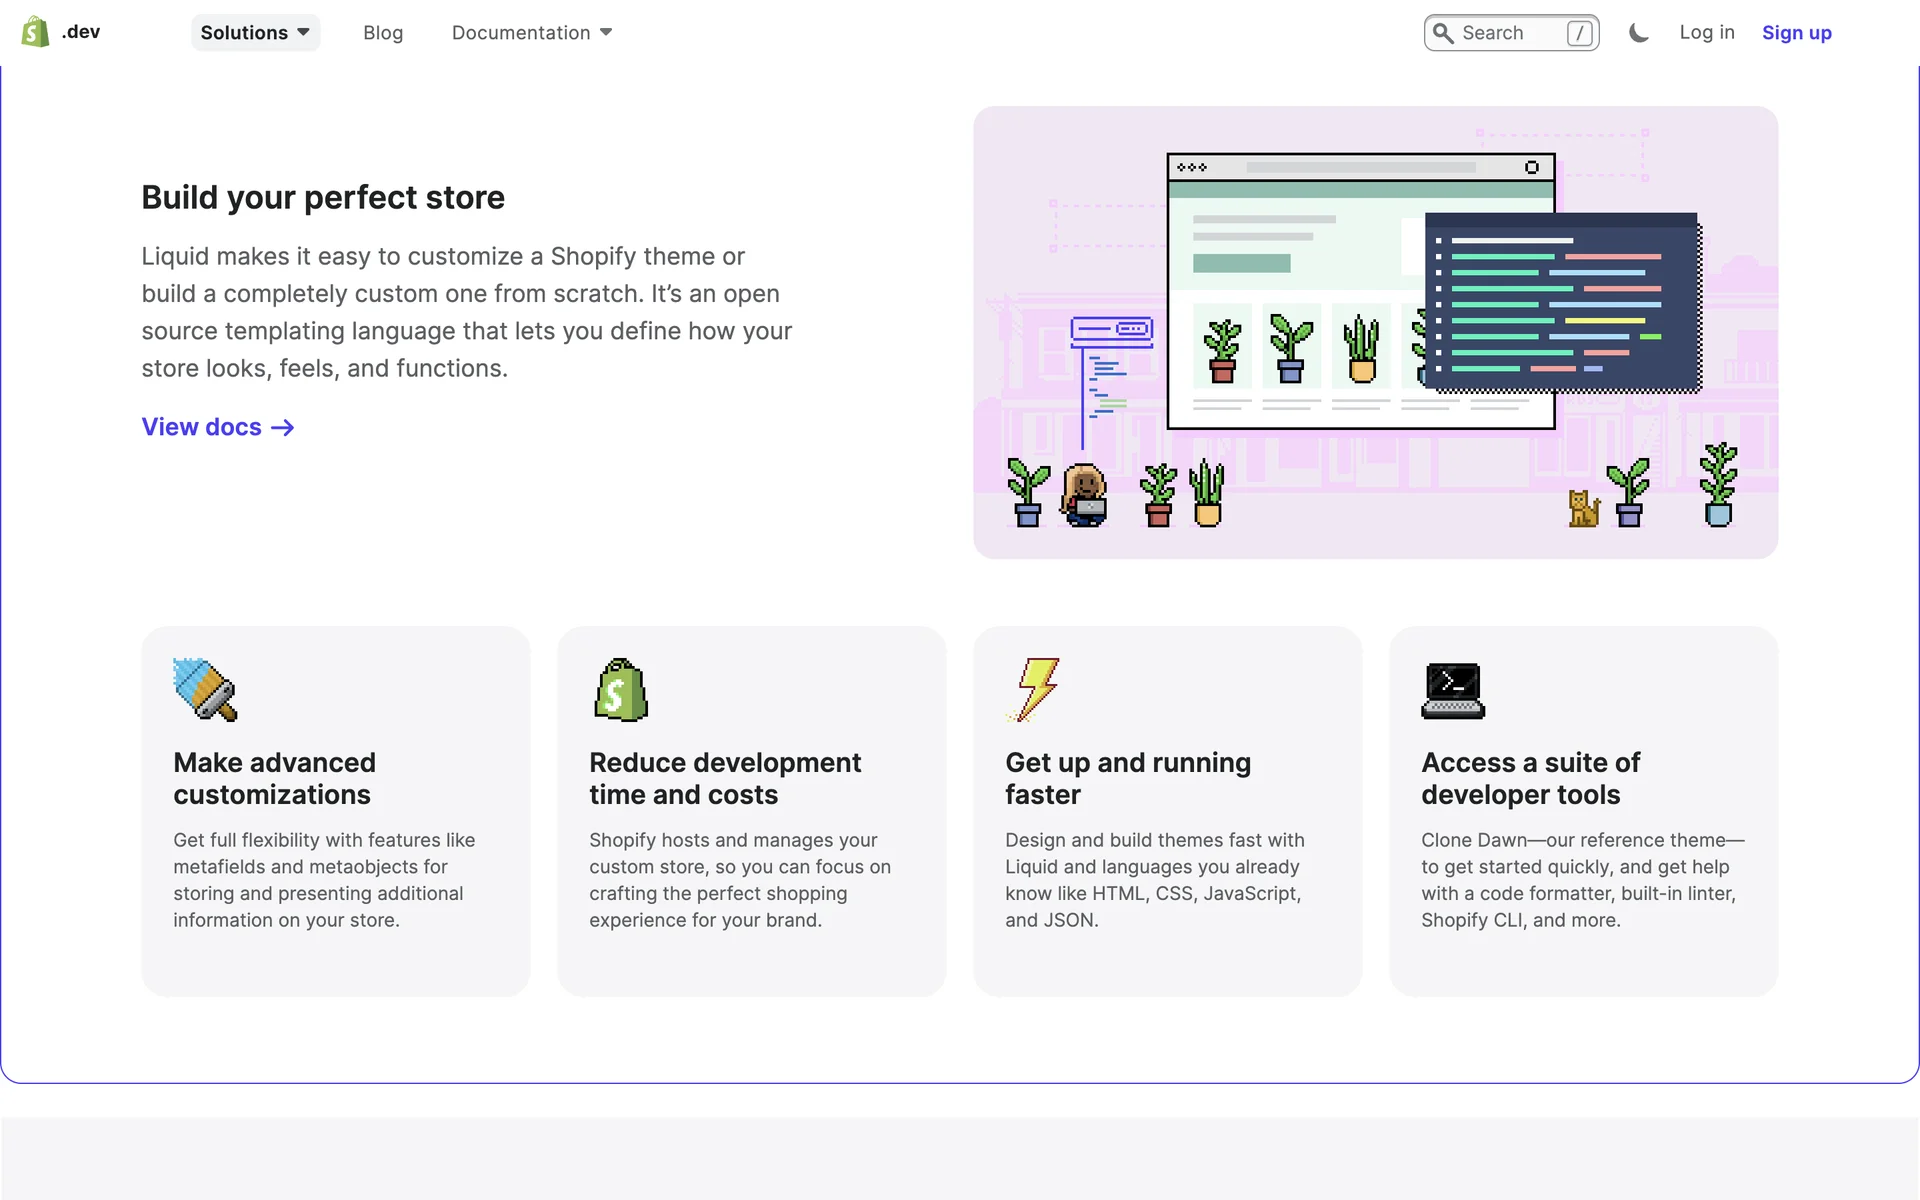The height and width of the screenshot is (1200, 1920).
Task: Click the green Shopify bag card icon
Action: [x=621, y=689]
